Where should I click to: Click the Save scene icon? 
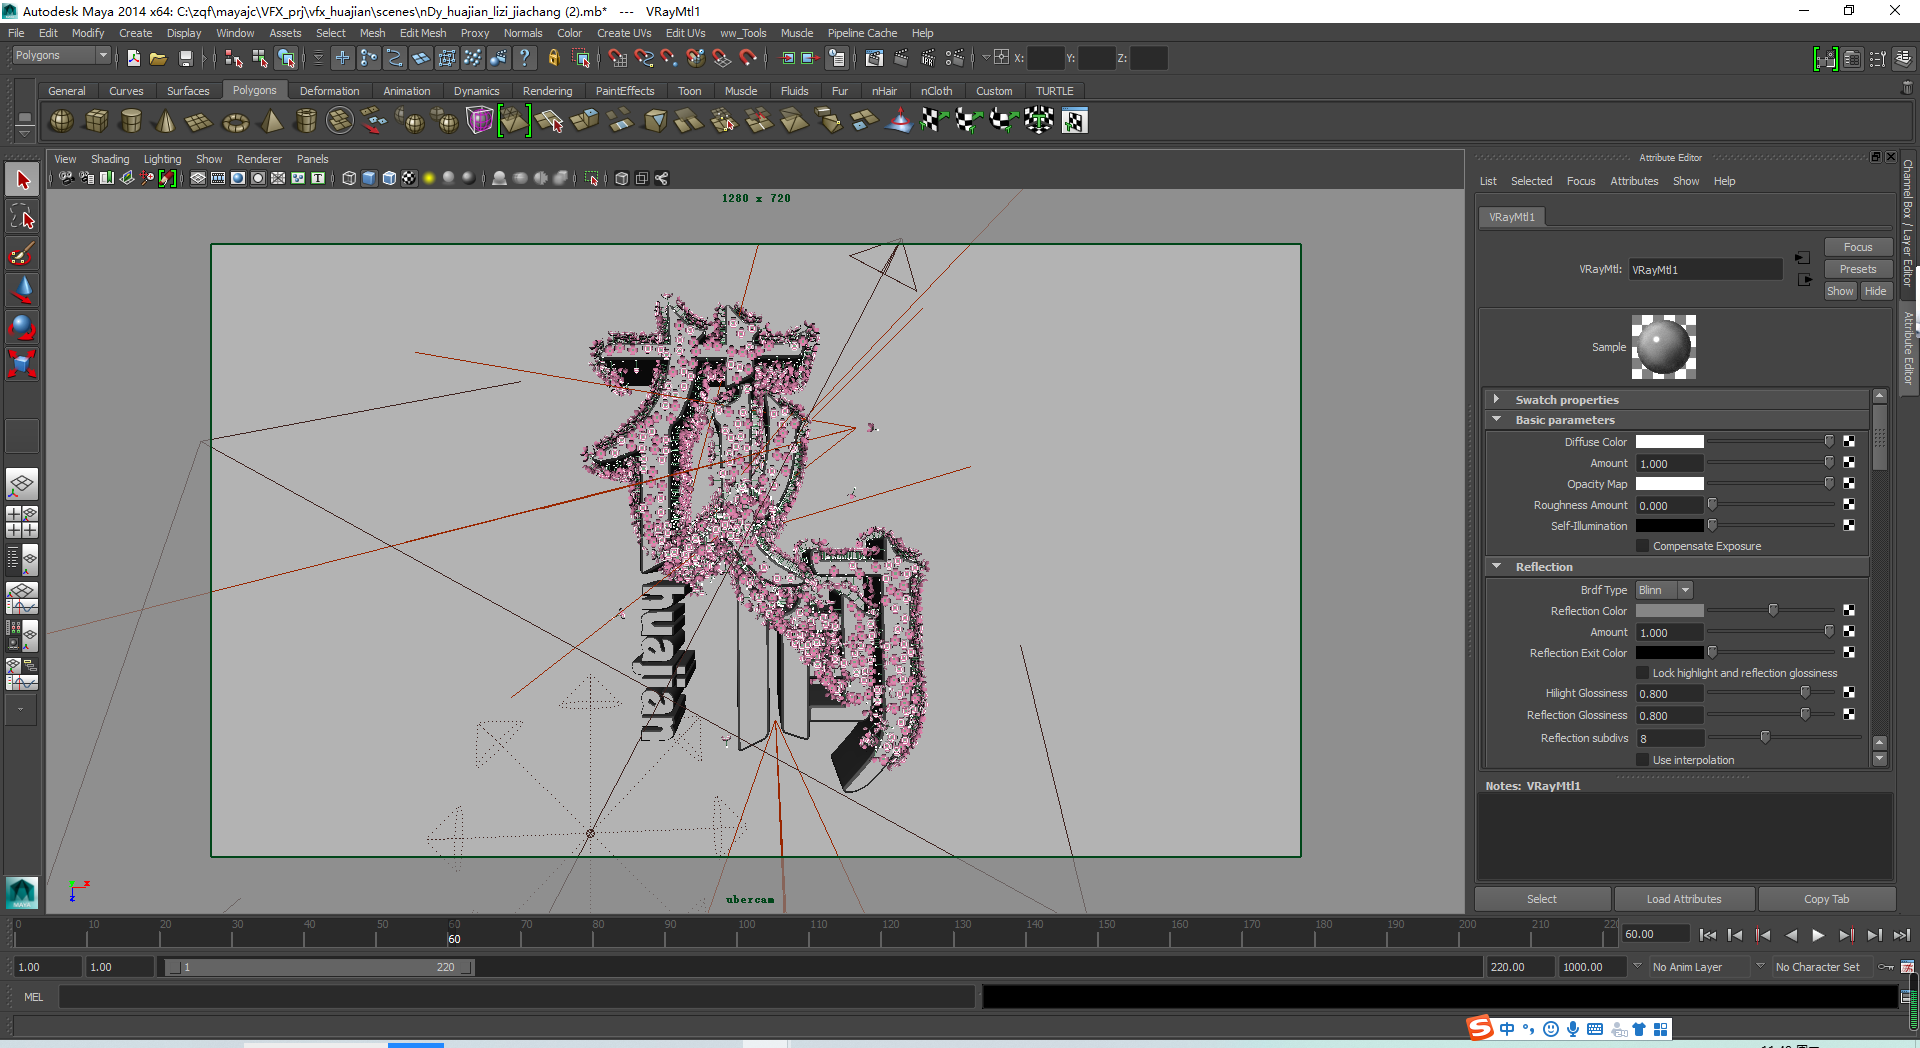[185, 59]
